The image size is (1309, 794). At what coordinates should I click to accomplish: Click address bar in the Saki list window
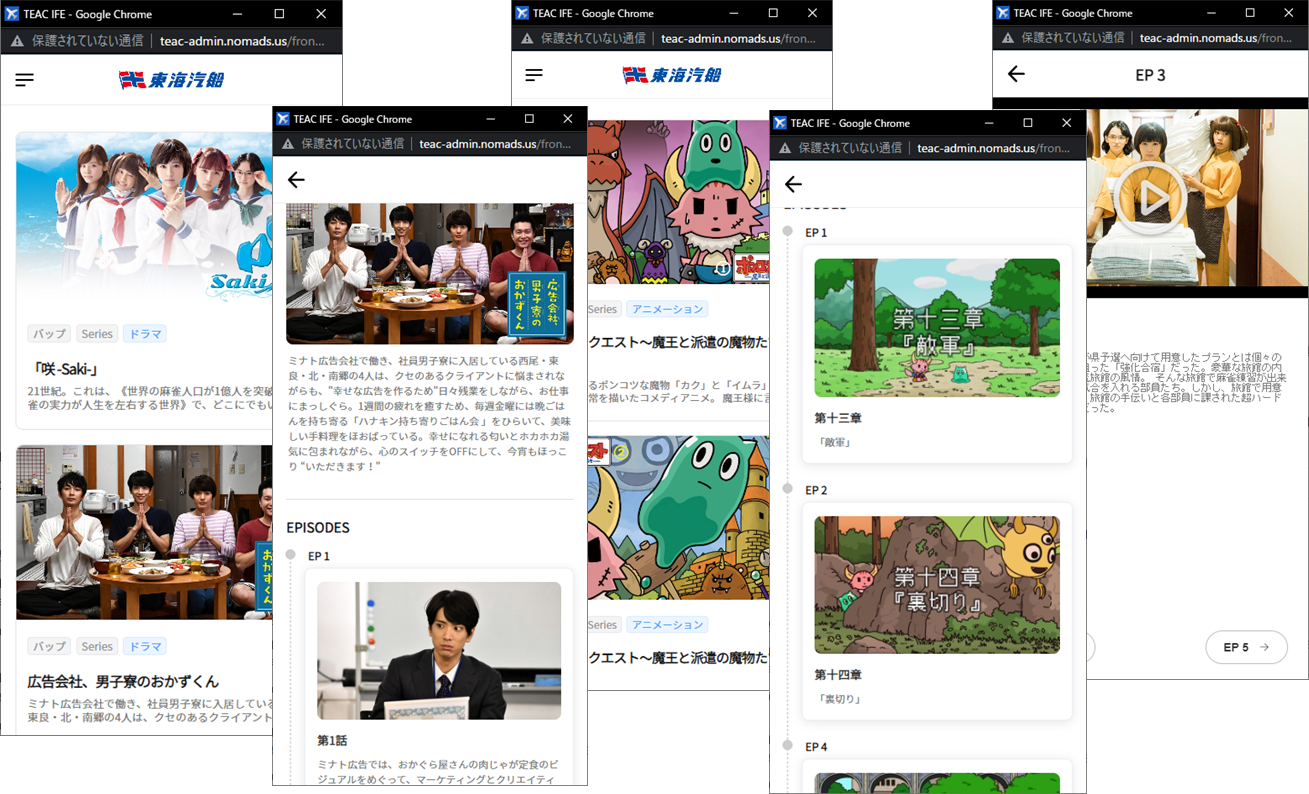240,41
